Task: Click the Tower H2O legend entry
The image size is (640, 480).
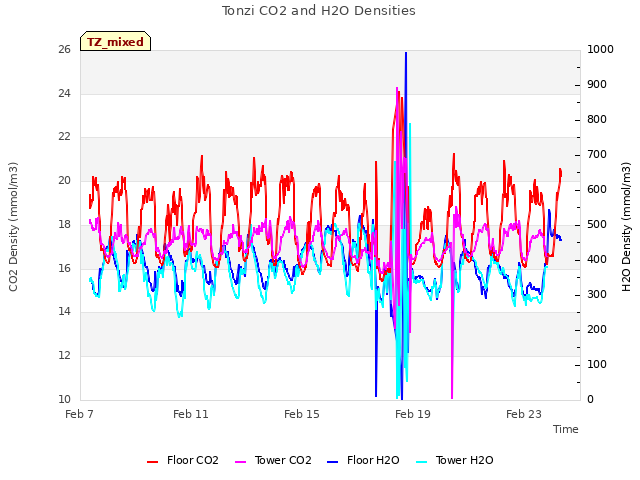Action: point(454,460)
